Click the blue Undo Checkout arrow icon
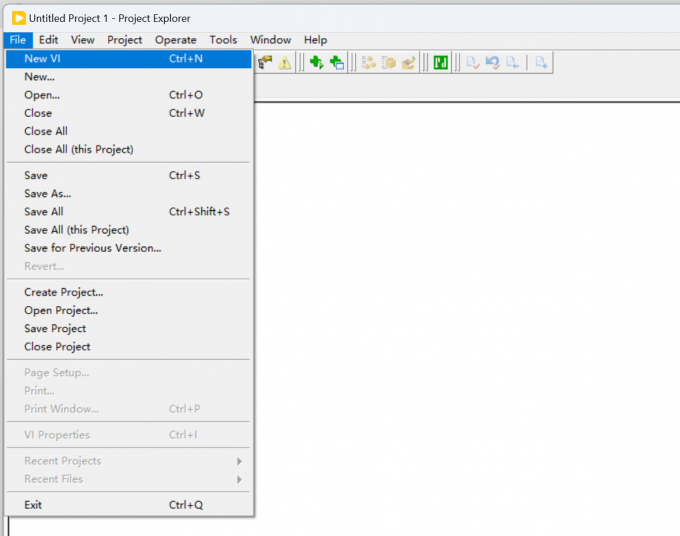This screenshot has width=680, height=536. tap(492, 62)
